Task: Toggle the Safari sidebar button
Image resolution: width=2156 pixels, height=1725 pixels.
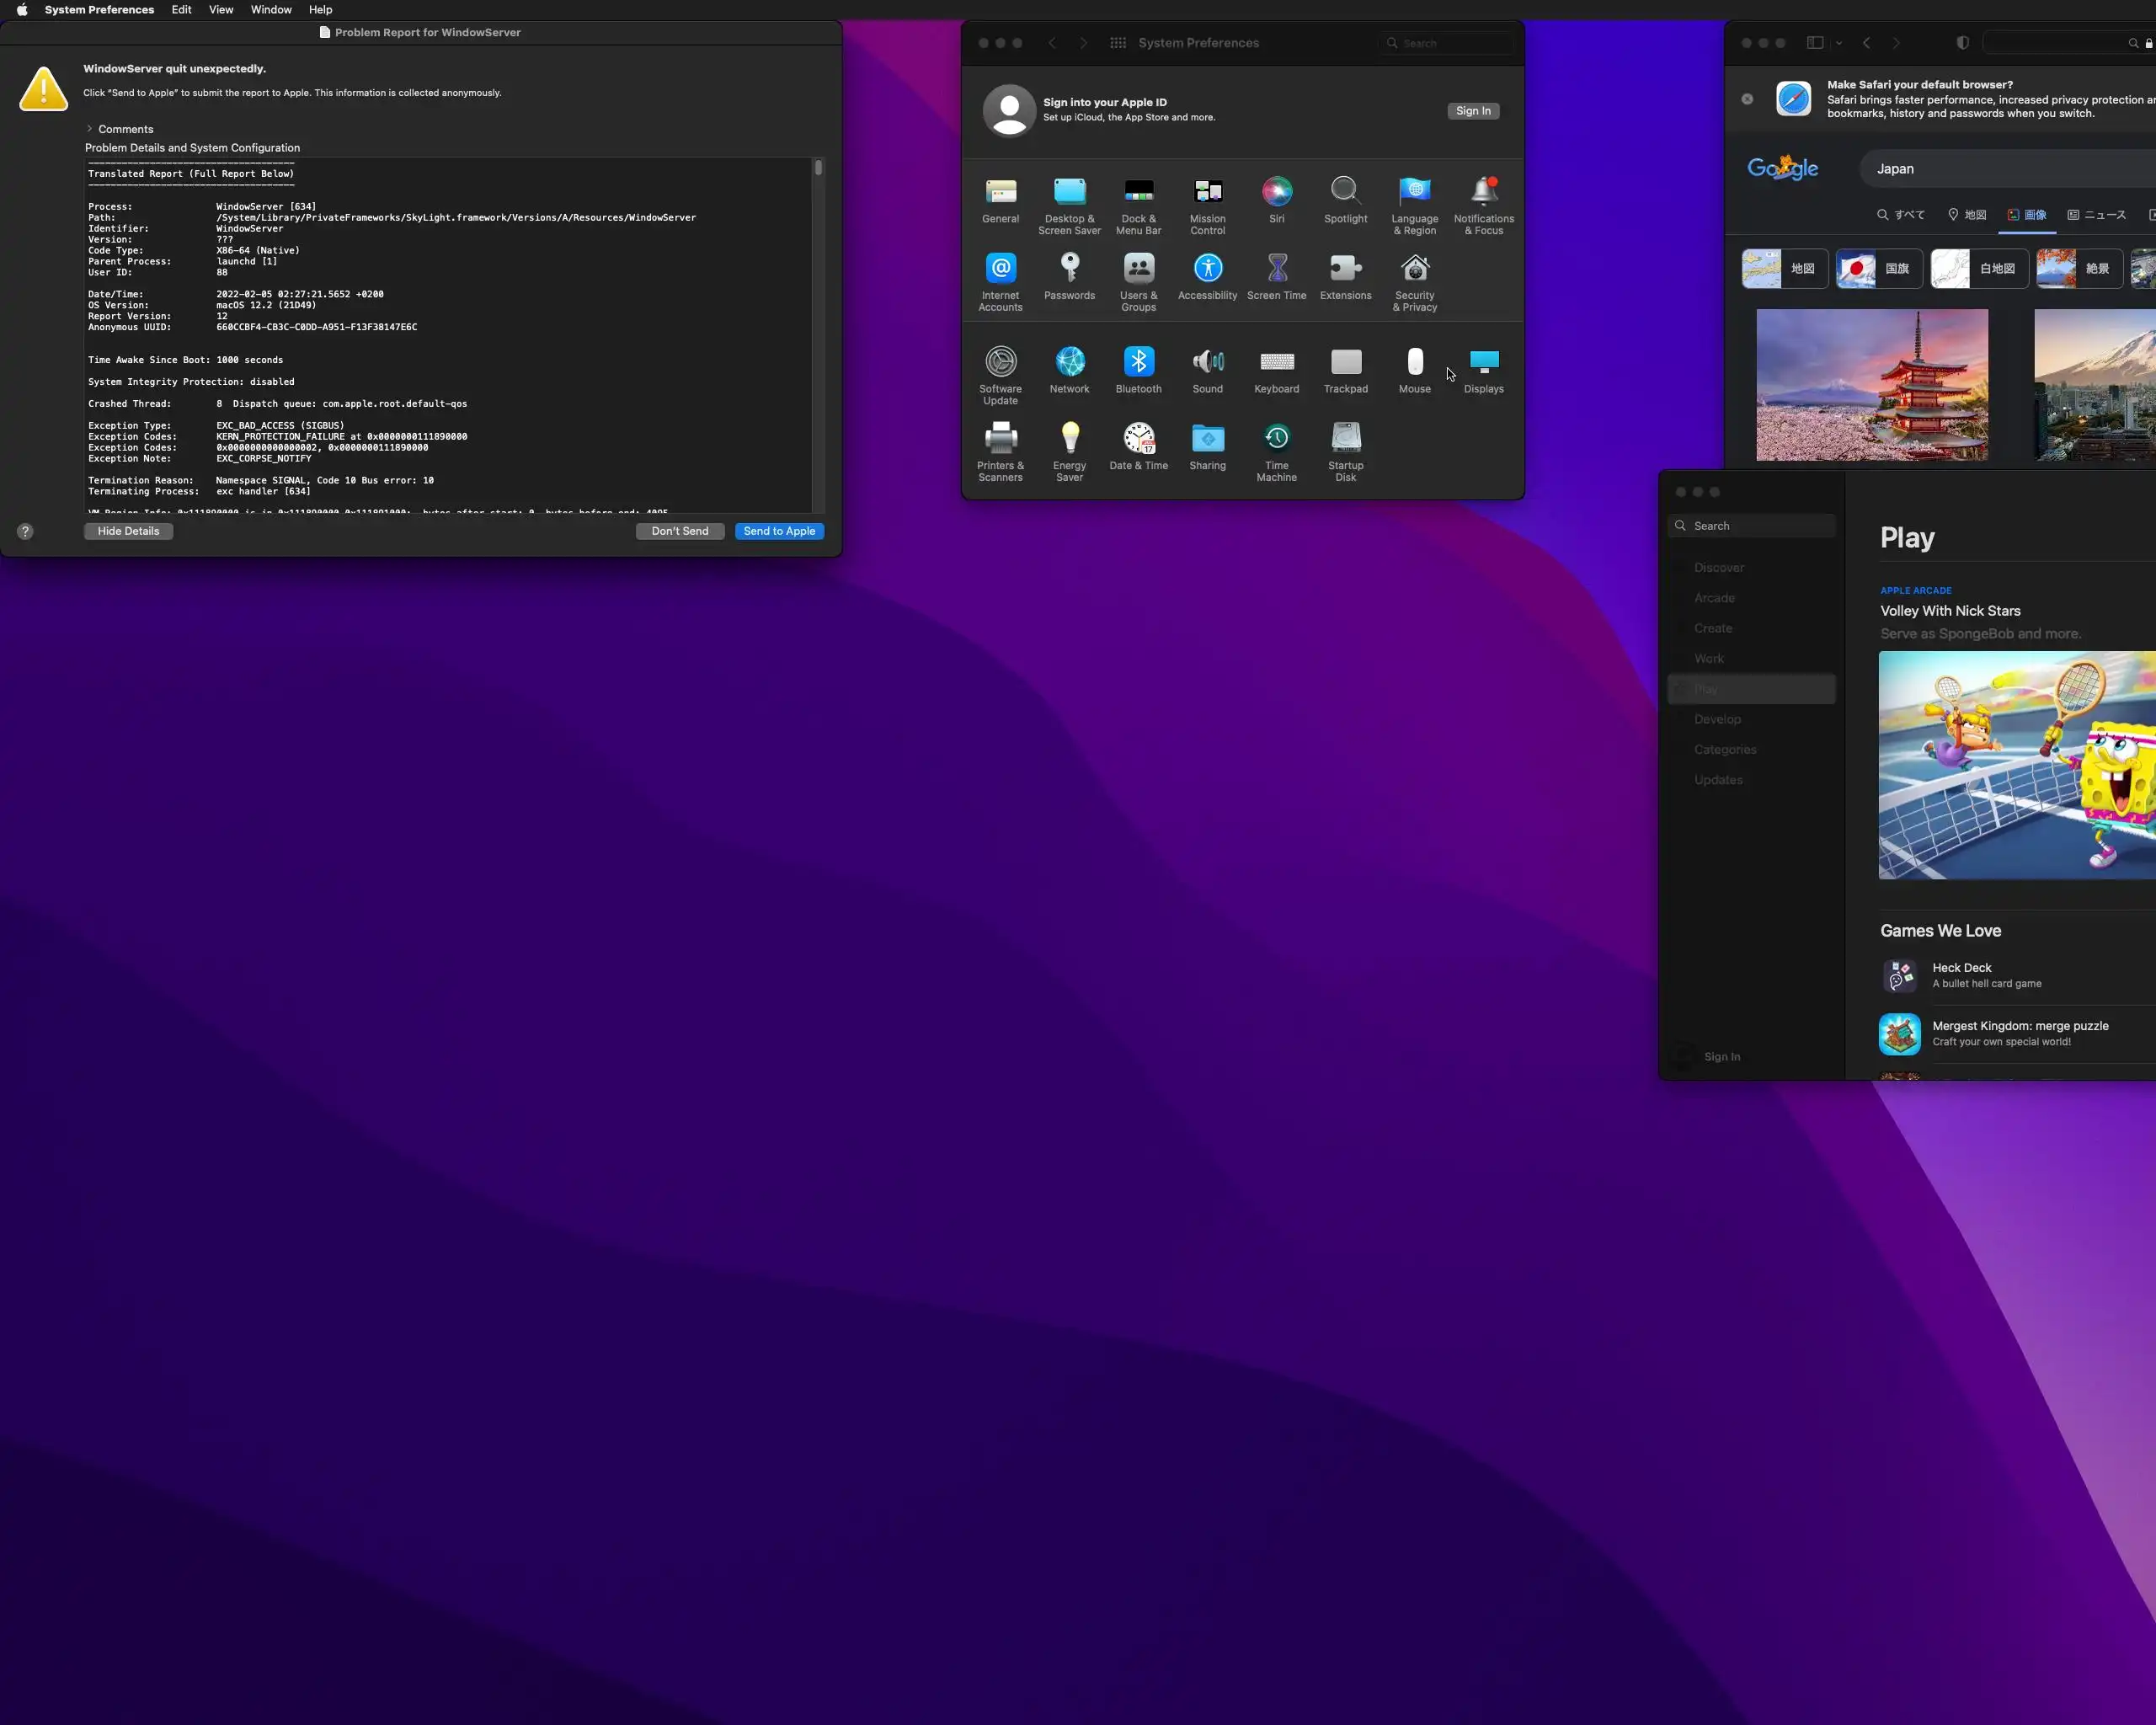Action: click(x=1815, y=43)
